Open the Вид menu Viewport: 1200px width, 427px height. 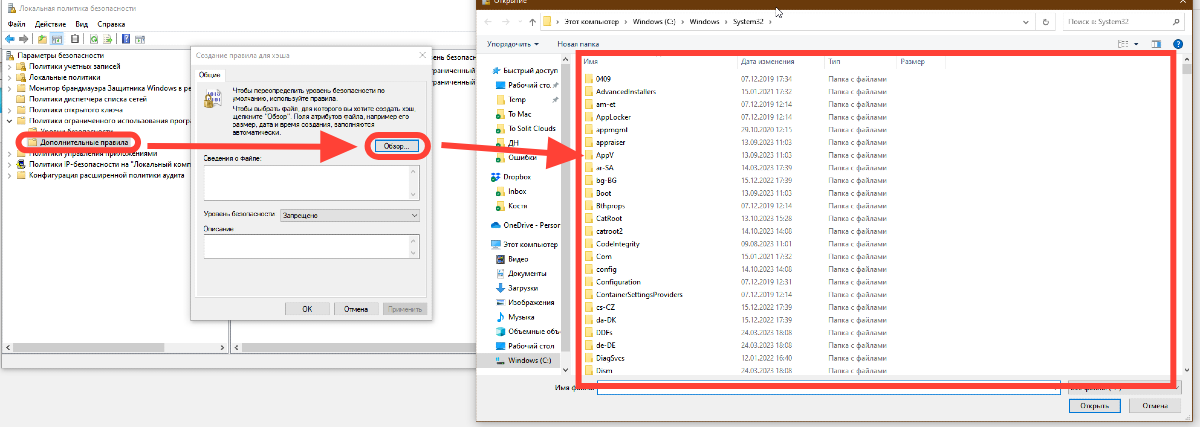click(x=81, y=22)
